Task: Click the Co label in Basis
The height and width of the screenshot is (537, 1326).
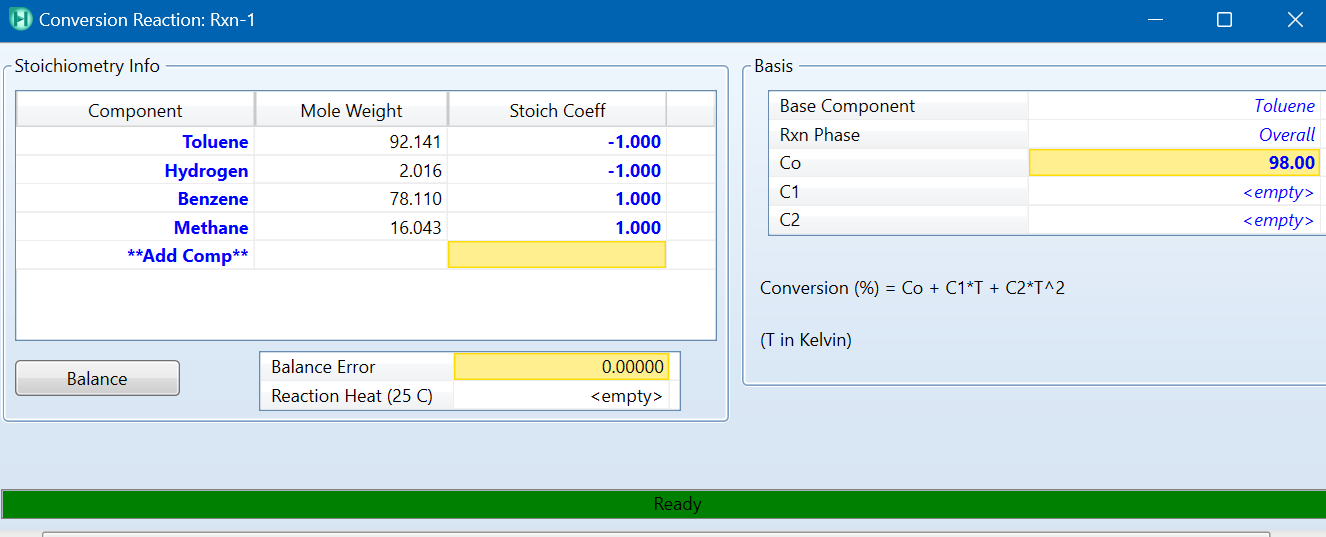Action: [790, 163]
